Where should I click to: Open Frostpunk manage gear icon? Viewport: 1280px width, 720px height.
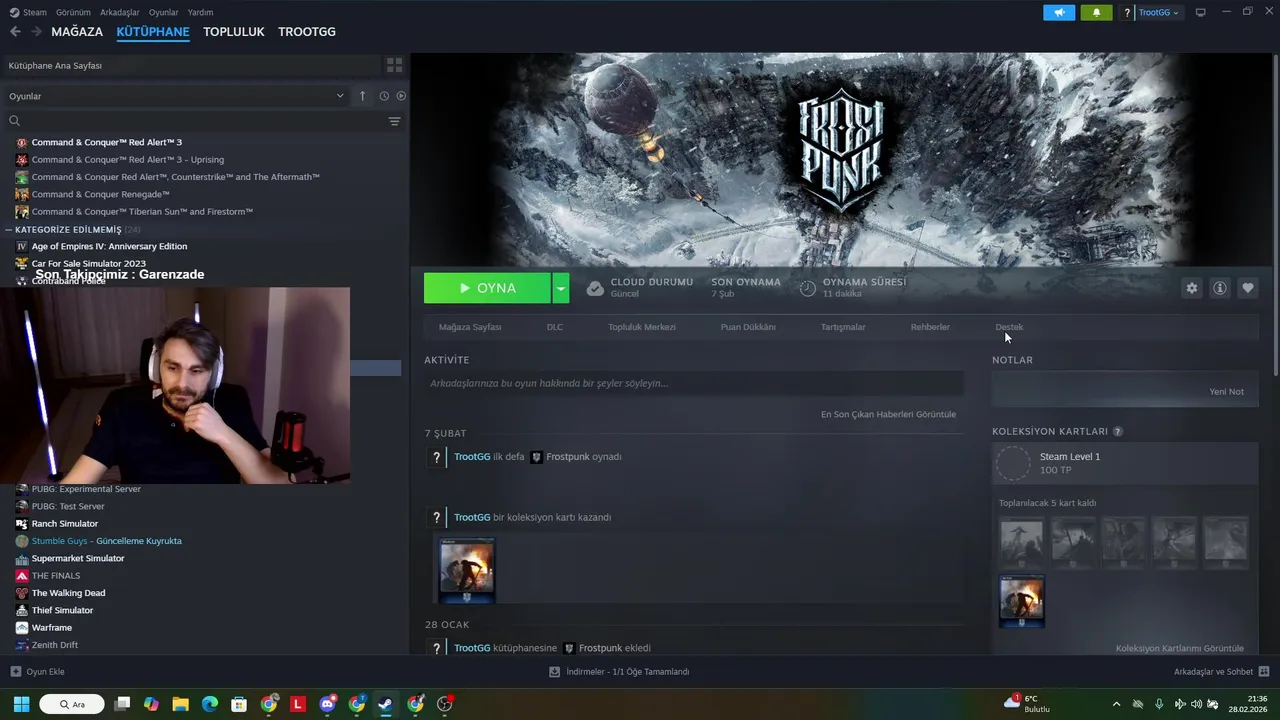(x=1191, y=288)
